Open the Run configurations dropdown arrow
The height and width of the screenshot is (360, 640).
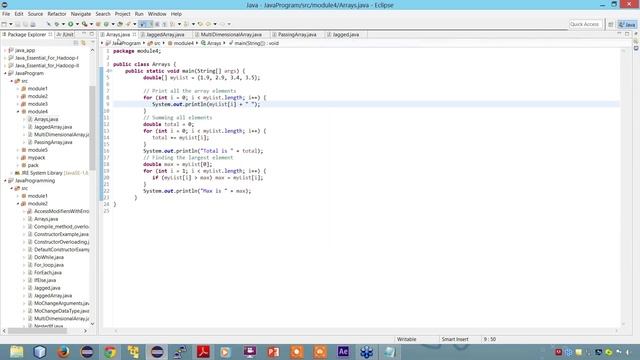tap(77, 24)
